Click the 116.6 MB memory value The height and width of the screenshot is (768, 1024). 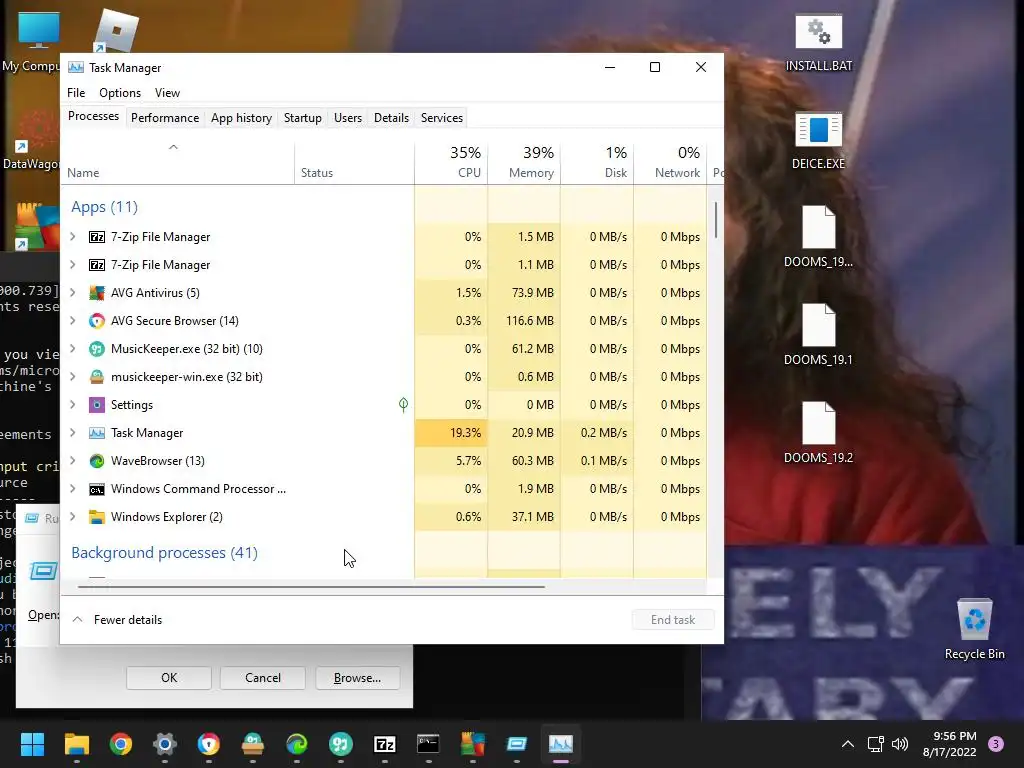click(x=530, y=321)
